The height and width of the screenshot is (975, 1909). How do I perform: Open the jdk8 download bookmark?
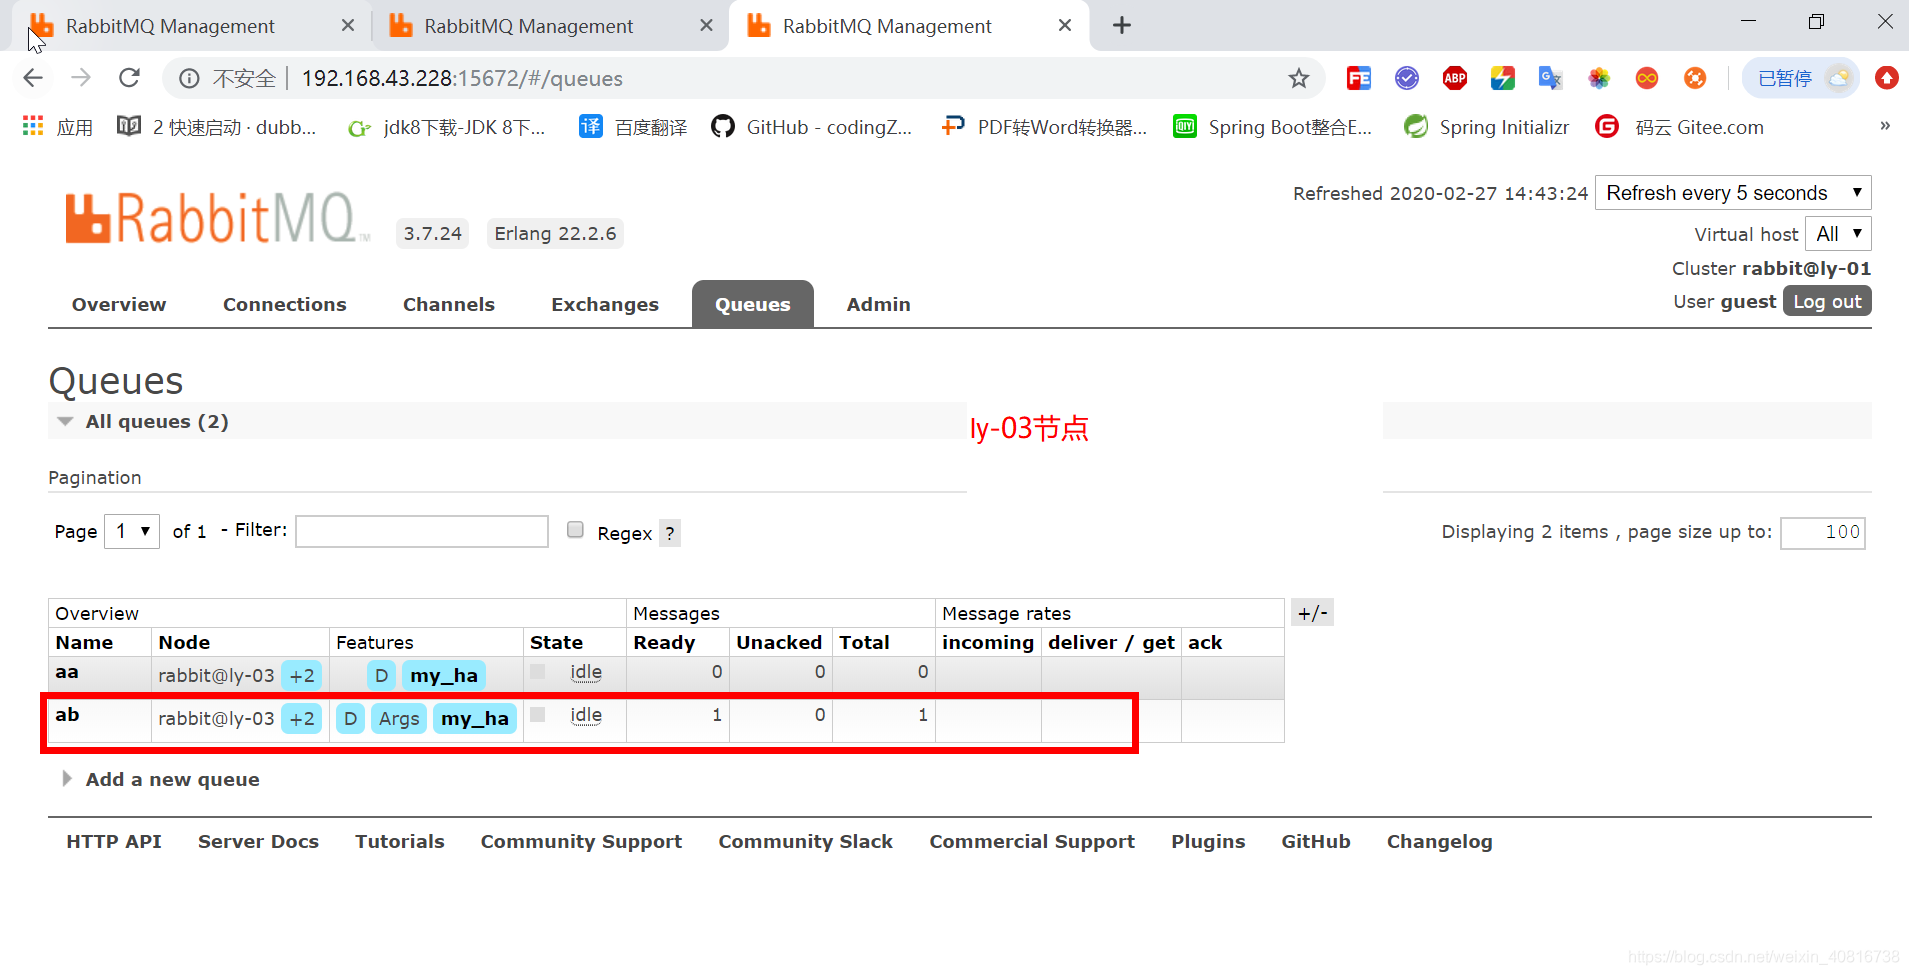[x=446, y=127]
